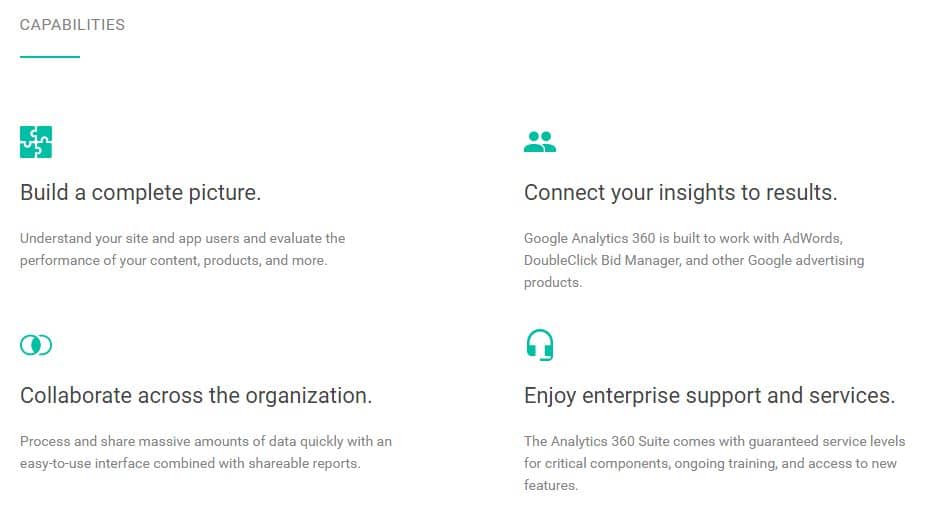The height and width of the screenshot is (516, 925).
Task: Click the green puzzle piece icon
Action: 36,142
